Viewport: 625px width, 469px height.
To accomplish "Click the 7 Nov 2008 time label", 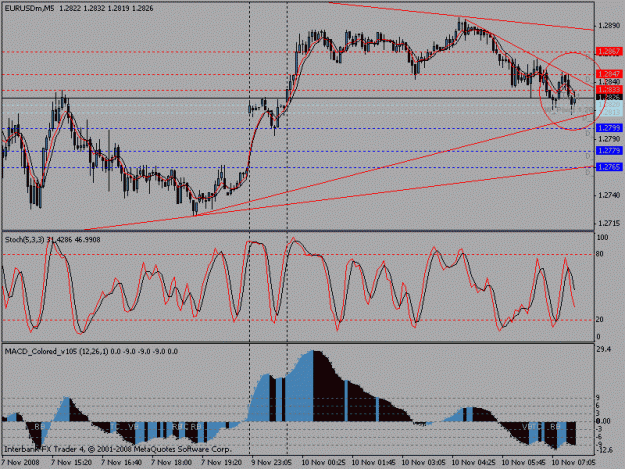I will (x=21, y=463).
